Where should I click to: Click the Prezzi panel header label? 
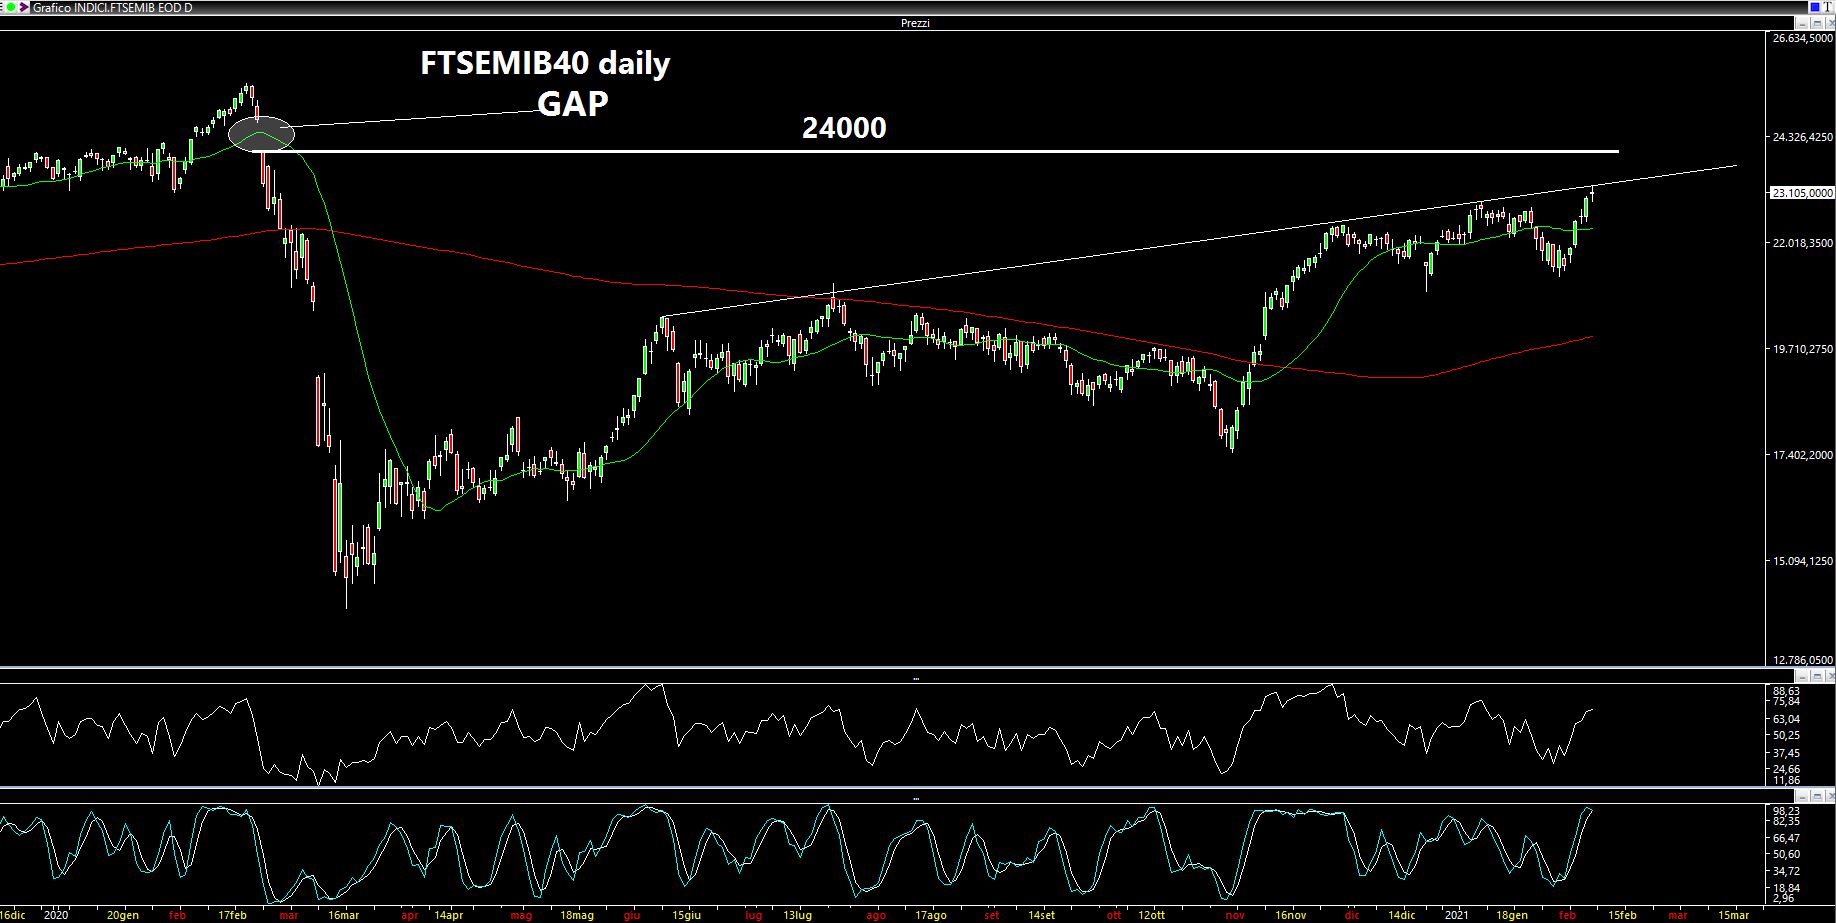915,23
